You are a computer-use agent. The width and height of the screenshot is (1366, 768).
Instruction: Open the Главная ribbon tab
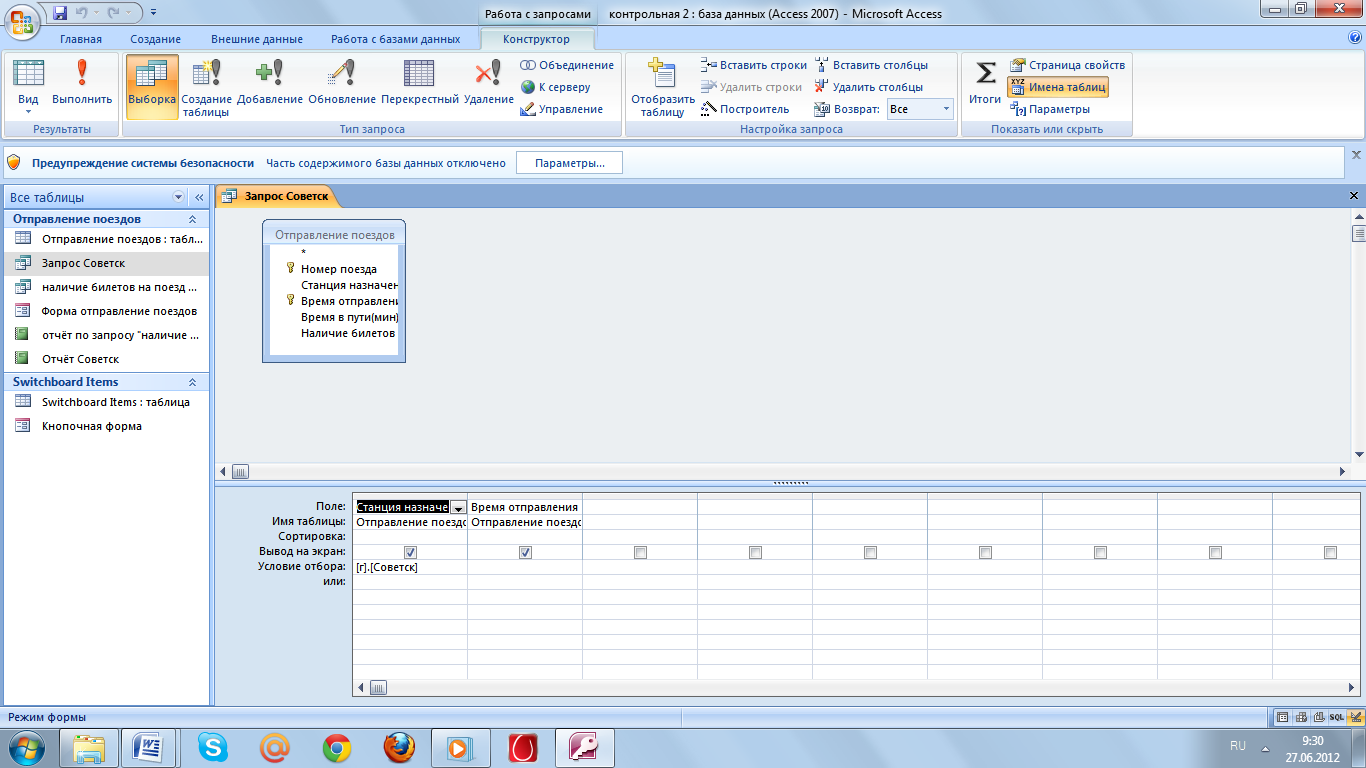81,39
